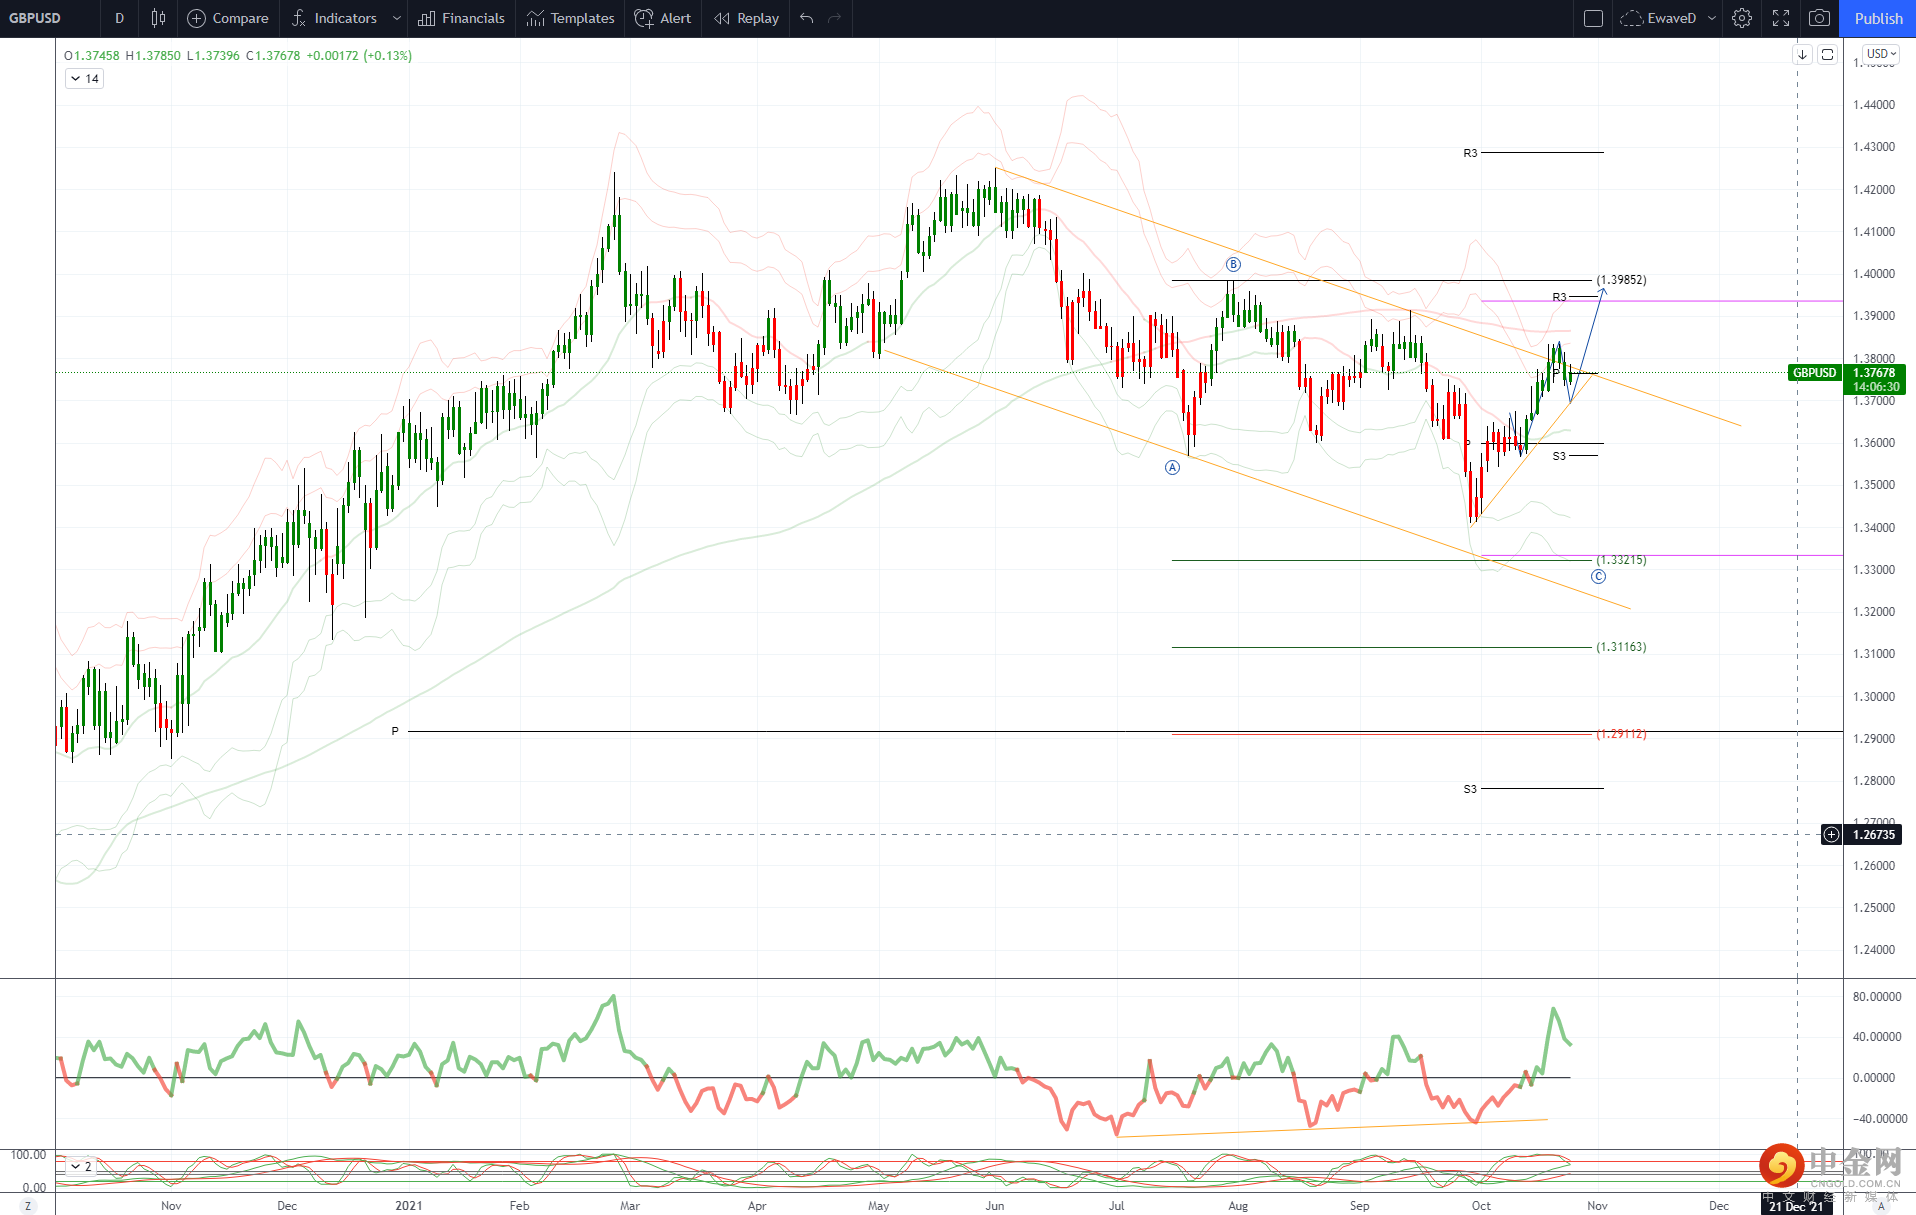Start bar Replay mode
1916x1215 pixels.
tap(746, 18)
